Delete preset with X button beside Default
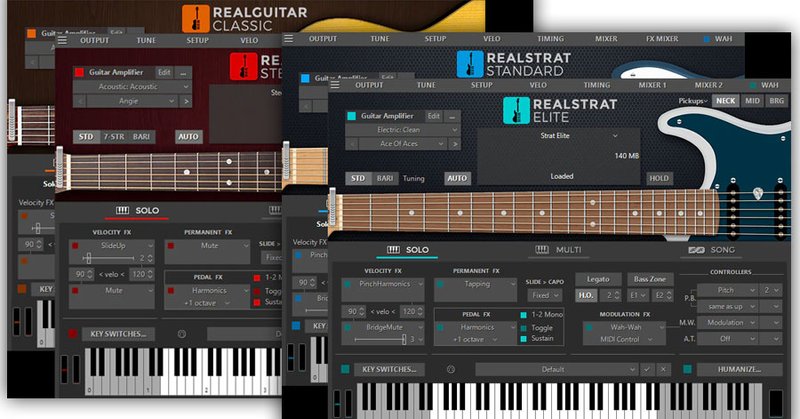 point(663,369)
